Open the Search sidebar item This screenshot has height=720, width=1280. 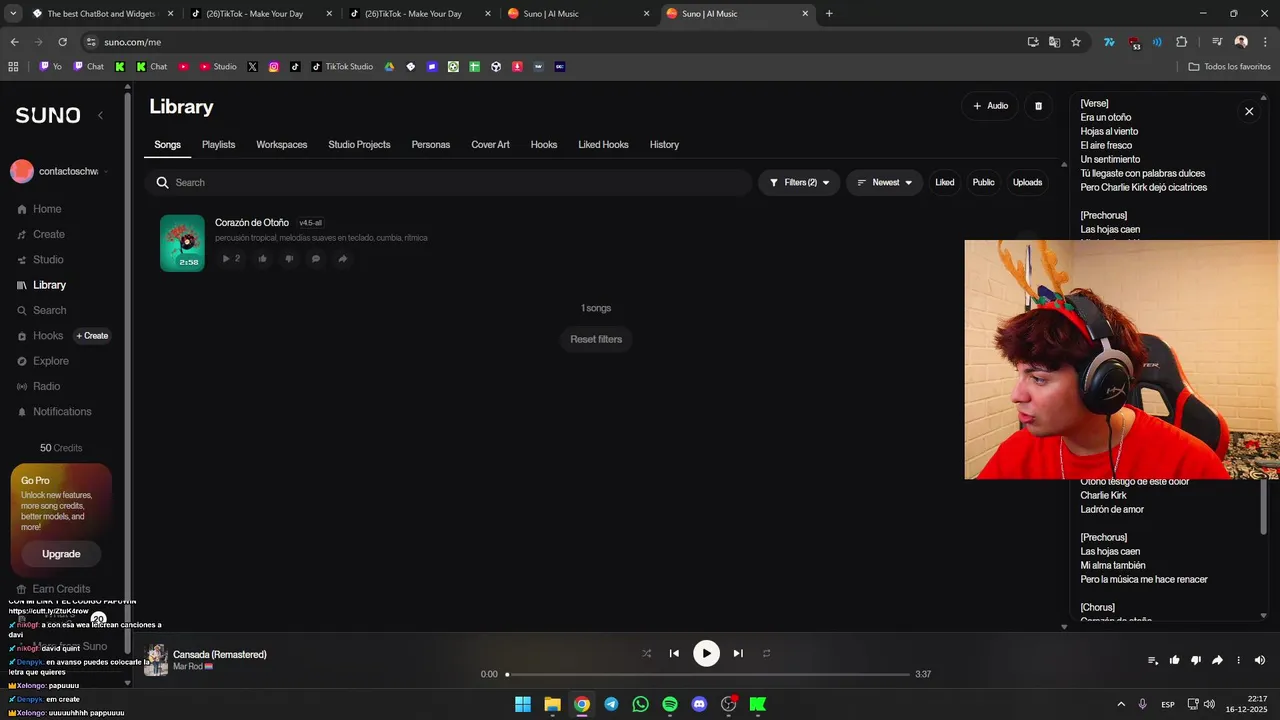tap(41, 310)
